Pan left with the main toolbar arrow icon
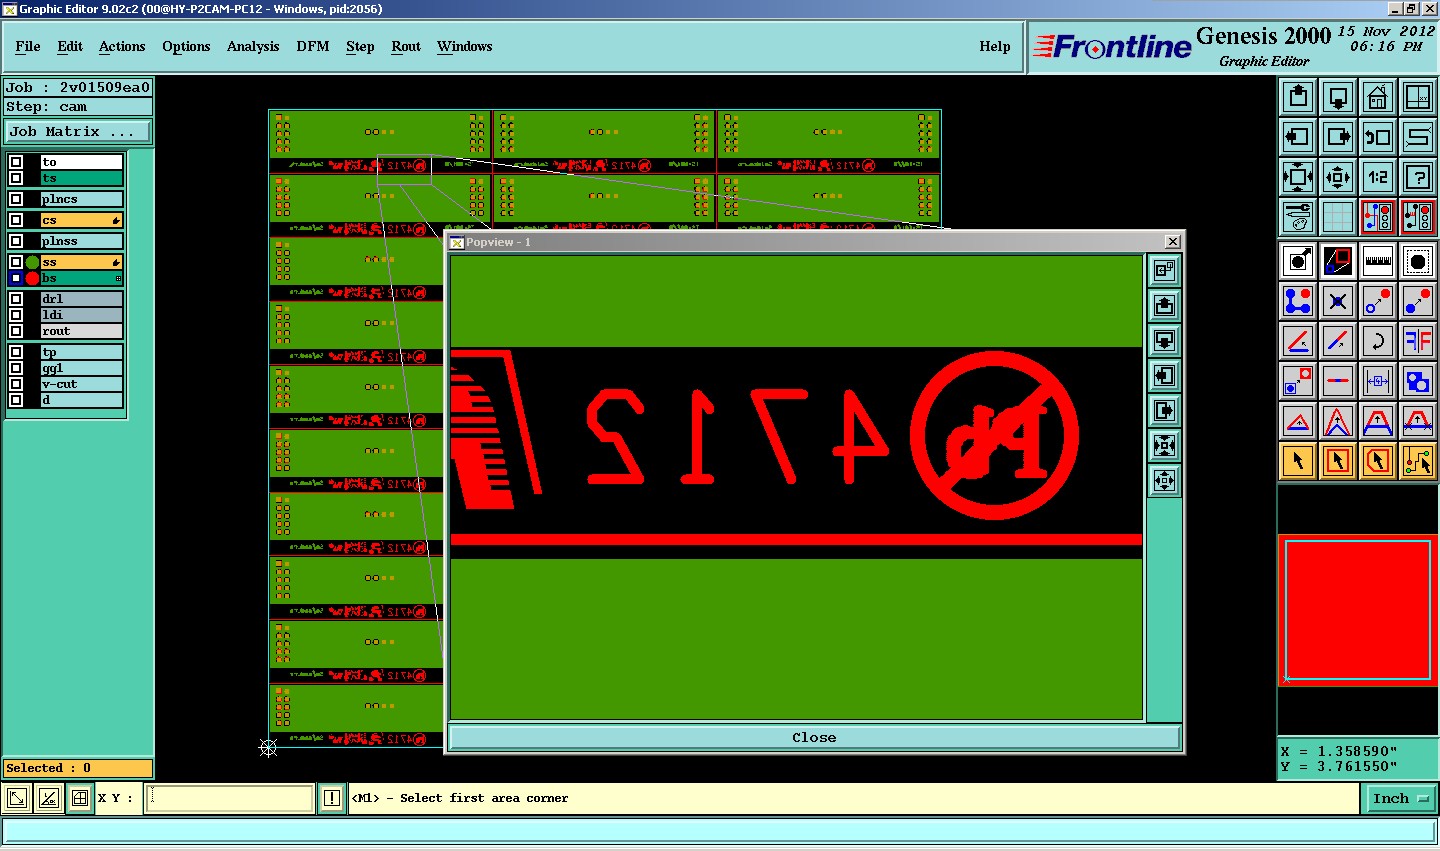1440x851 pixels. coord(1298,137)
